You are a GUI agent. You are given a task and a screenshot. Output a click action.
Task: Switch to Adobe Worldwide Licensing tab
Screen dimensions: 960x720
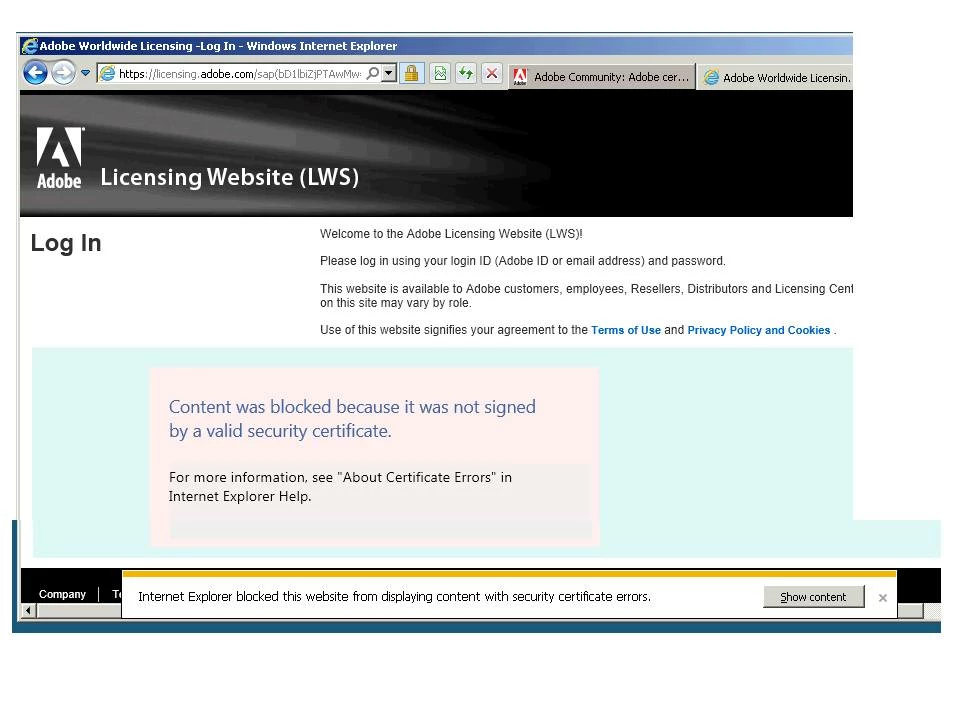tap(775, 78)
